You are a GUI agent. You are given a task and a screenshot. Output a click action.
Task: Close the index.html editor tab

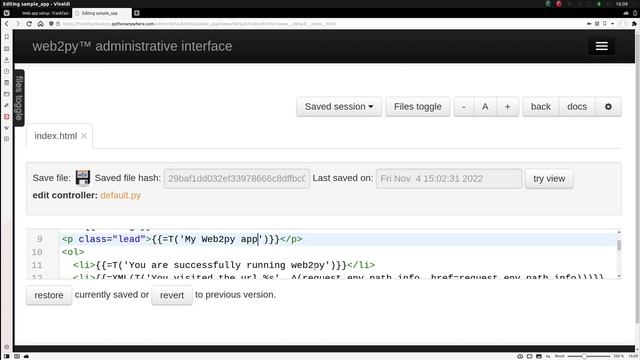point(84,136)
